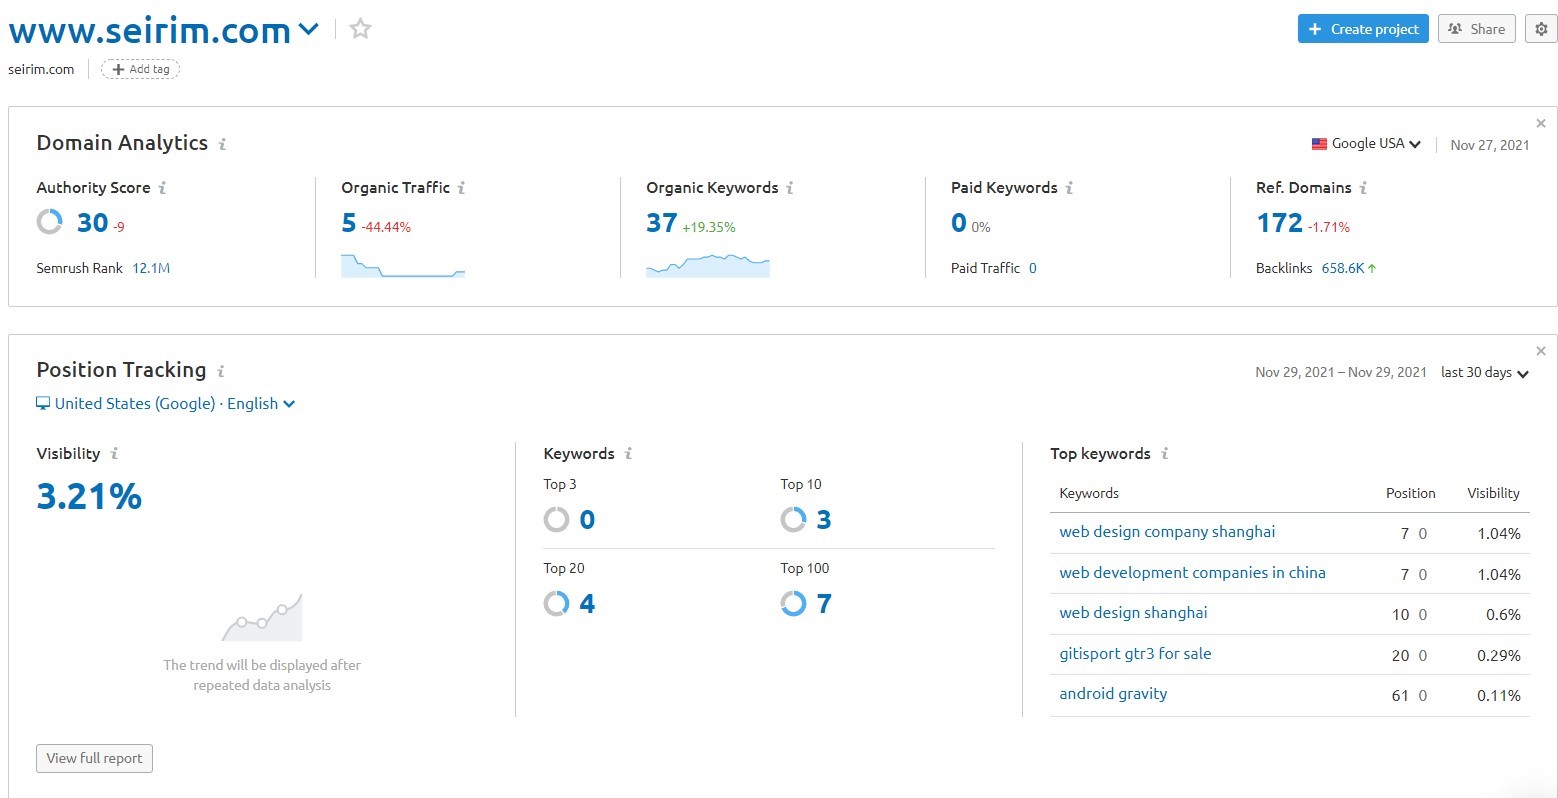Screen dimensions: 1558x798
Task: Click the Top 3 keywords count 0
Action: 587,520
